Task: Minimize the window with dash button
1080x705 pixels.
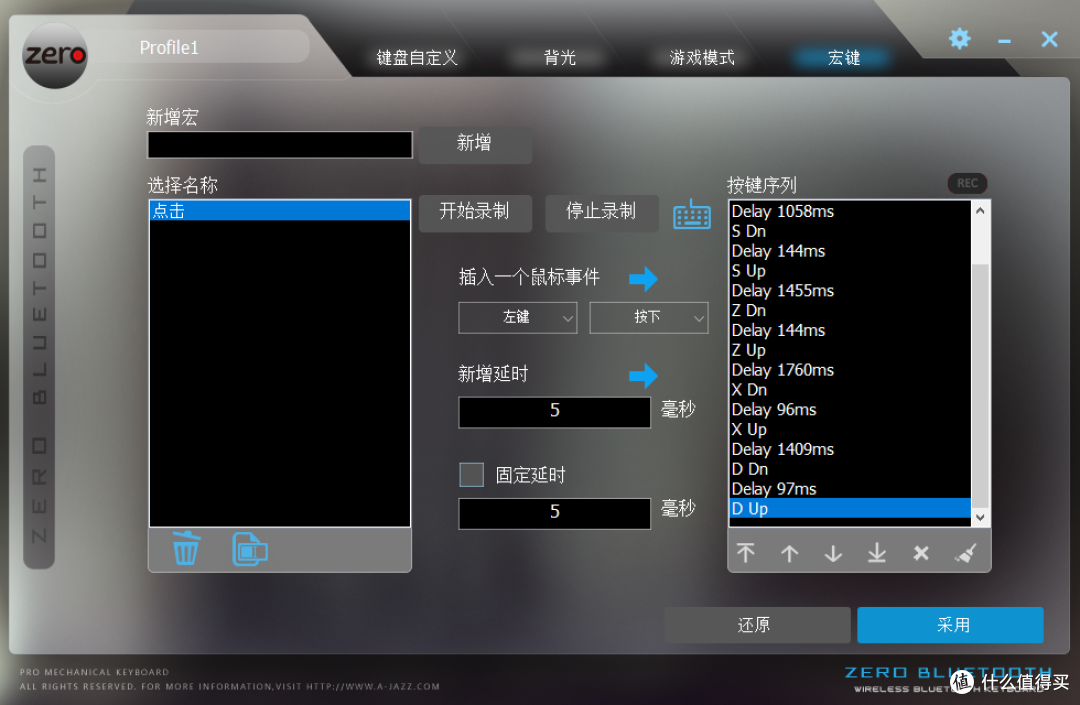Action: coord(1004,41)
